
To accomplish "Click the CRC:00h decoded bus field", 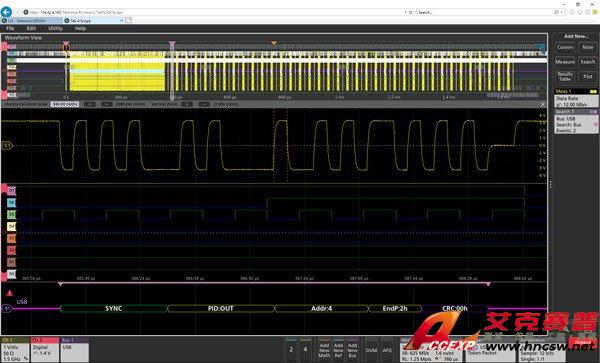I will (455, 308).
